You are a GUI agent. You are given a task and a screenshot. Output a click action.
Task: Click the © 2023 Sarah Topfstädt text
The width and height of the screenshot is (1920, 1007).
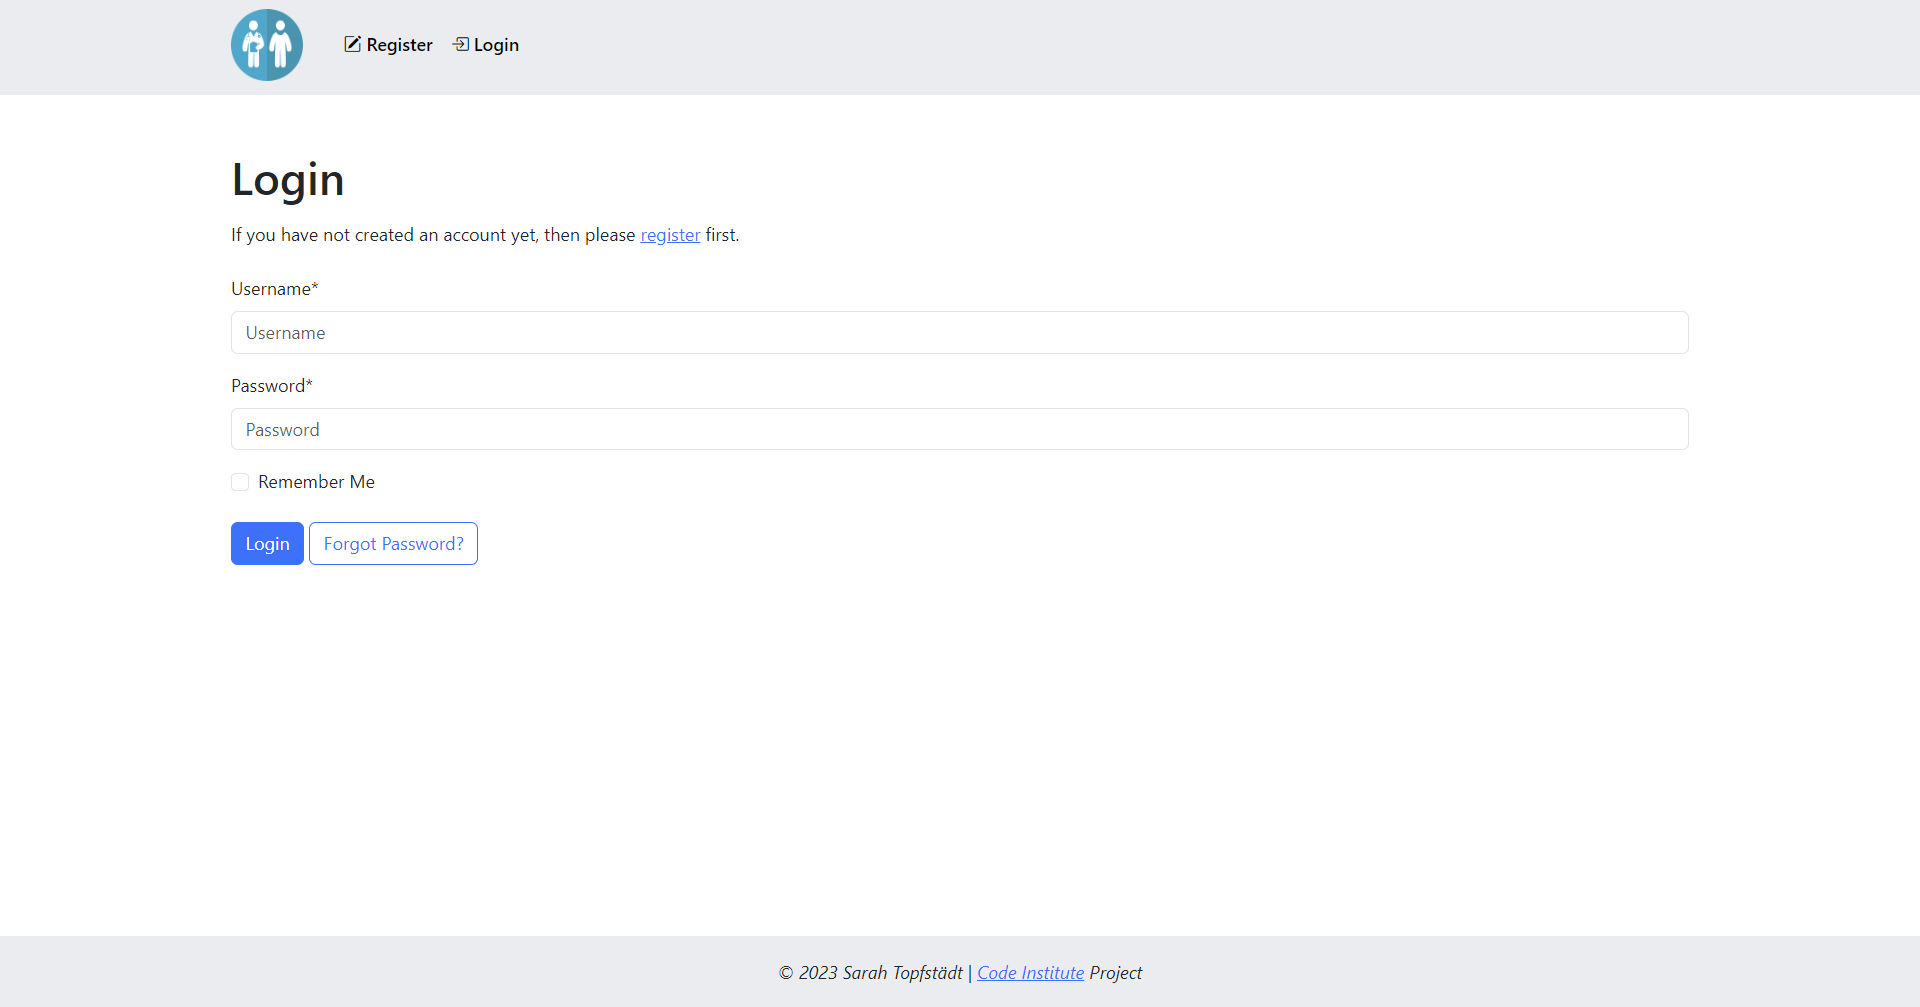coord(870,972)
